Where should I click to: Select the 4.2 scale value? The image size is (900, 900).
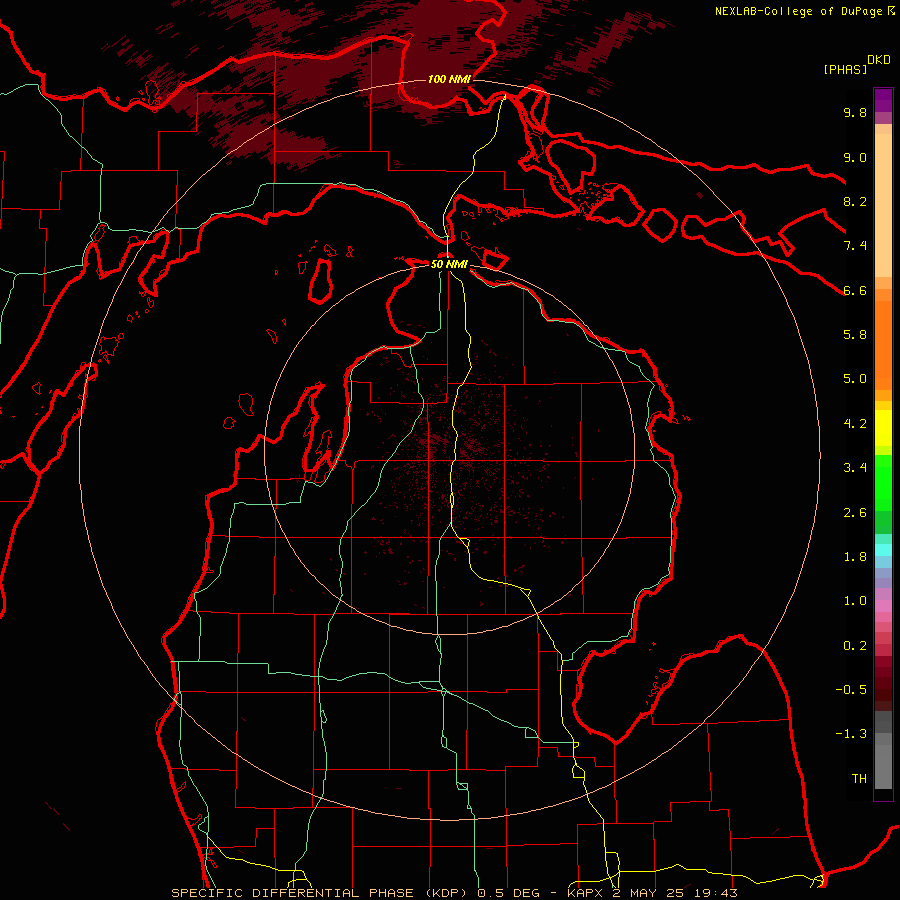855,424
